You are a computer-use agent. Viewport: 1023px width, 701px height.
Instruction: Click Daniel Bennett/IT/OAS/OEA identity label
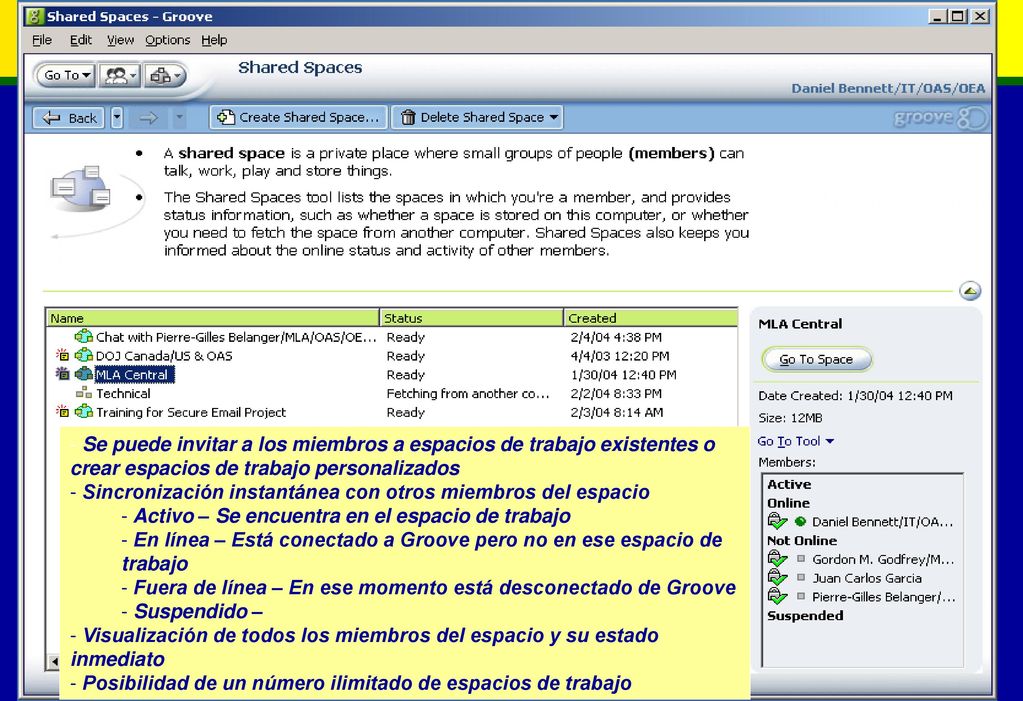pos(888,89)
